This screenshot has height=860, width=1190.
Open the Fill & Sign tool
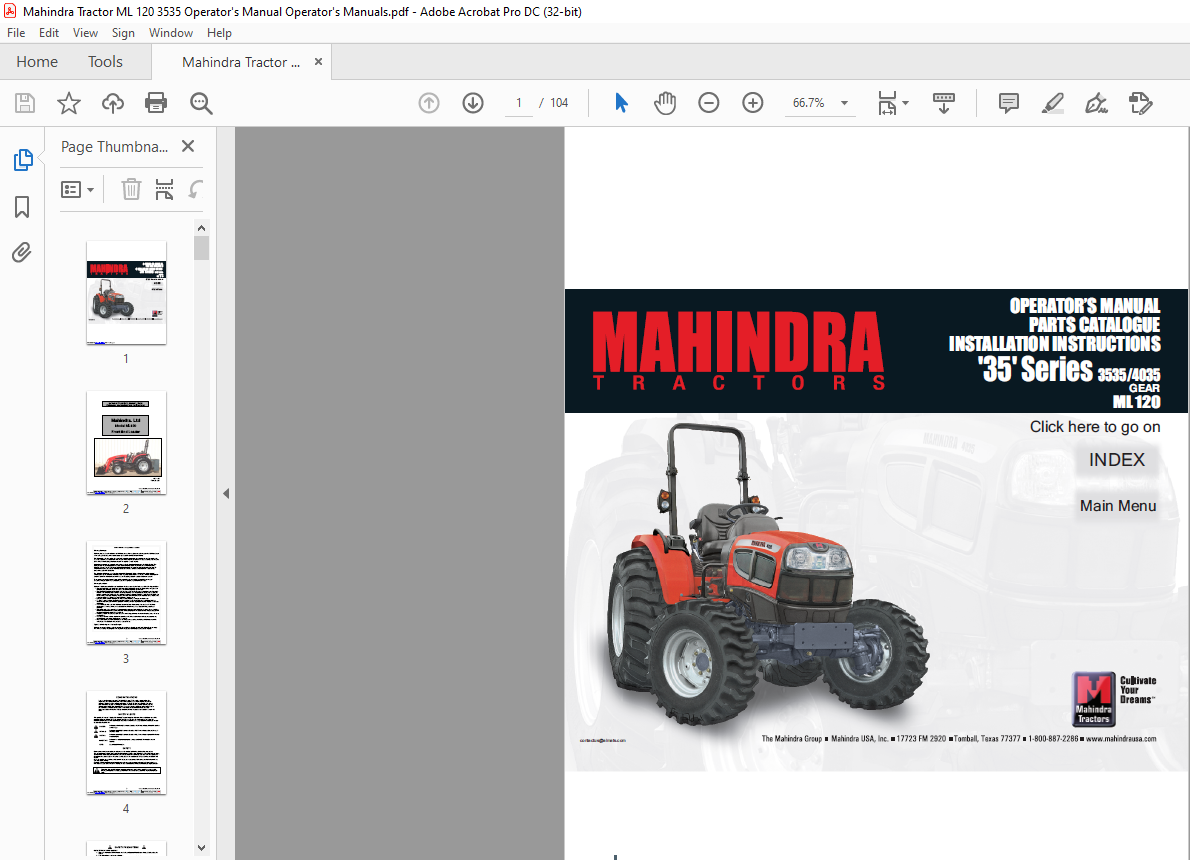coord(1097,102)
